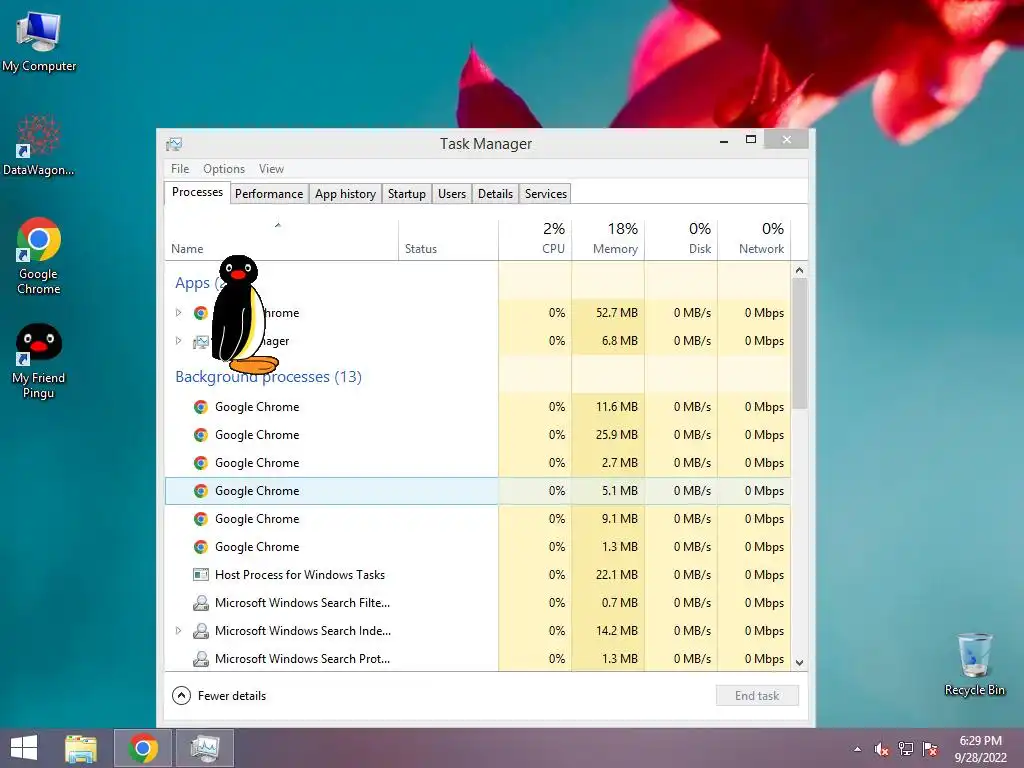Select the Chrome background process using 1.3 MB
Screen dimensions: 1024x768
click(477, 547)
